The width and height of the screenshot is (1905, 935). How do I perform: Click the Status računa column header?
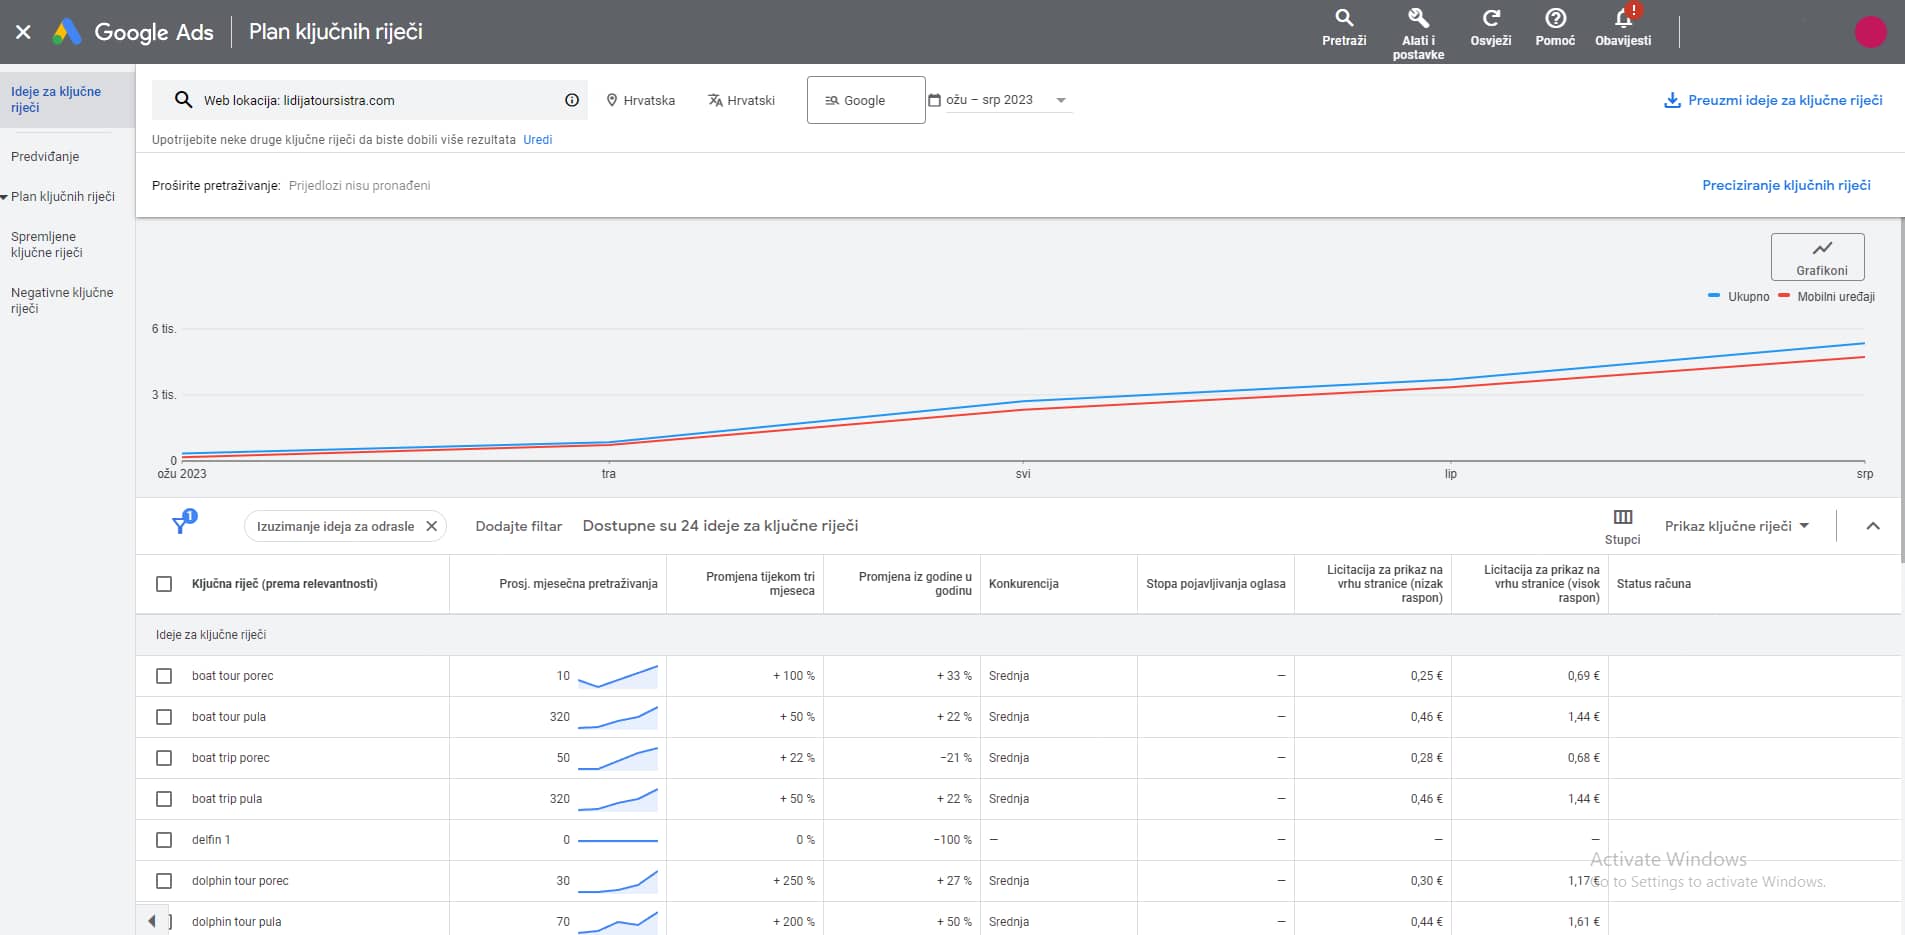[x=1654, y=584]
